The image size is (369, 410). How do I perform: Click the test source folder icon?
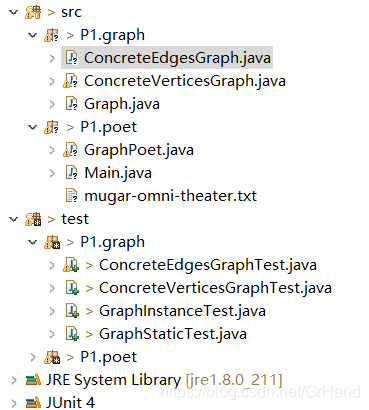(33, 219)
